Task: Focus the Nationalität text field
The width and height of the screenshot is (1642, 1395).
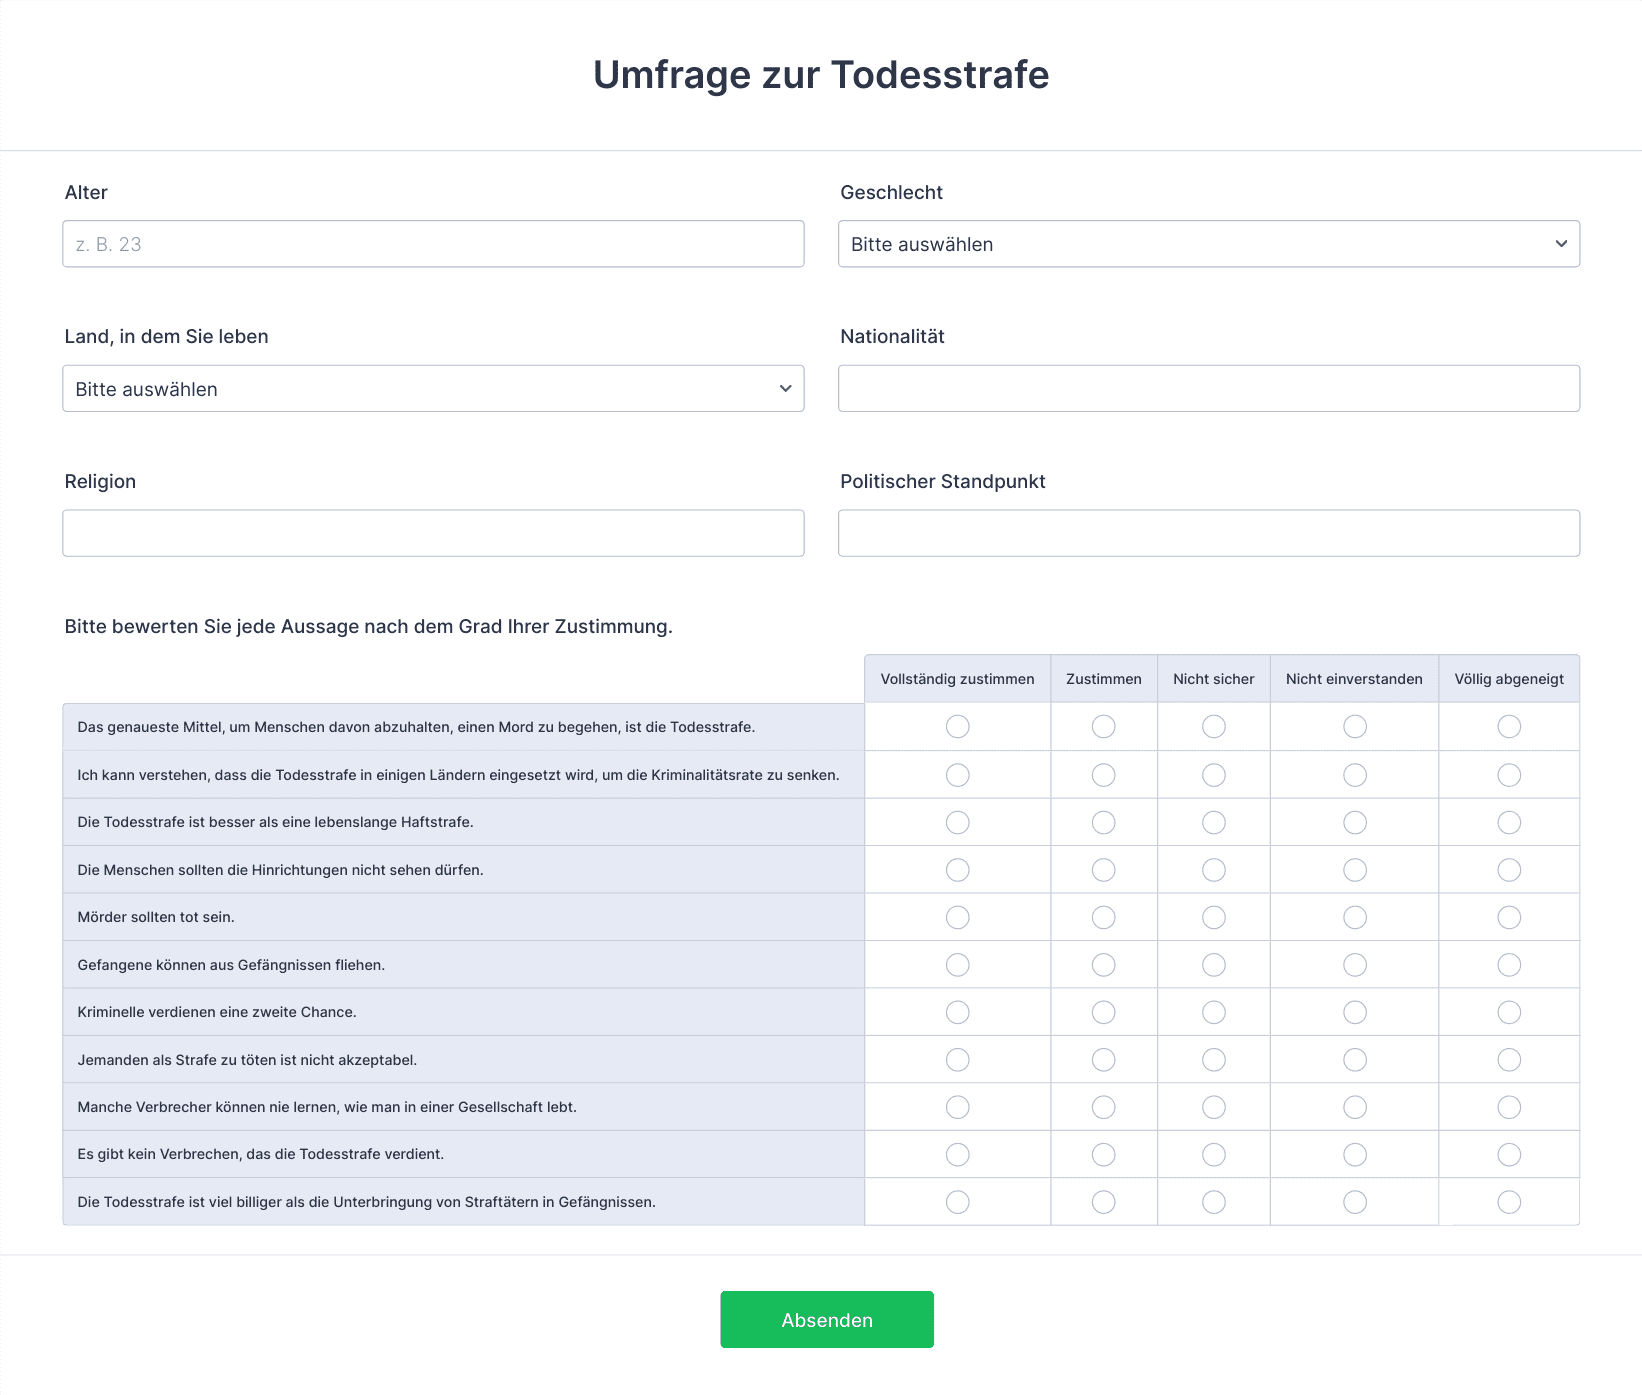Action: 1208,389
